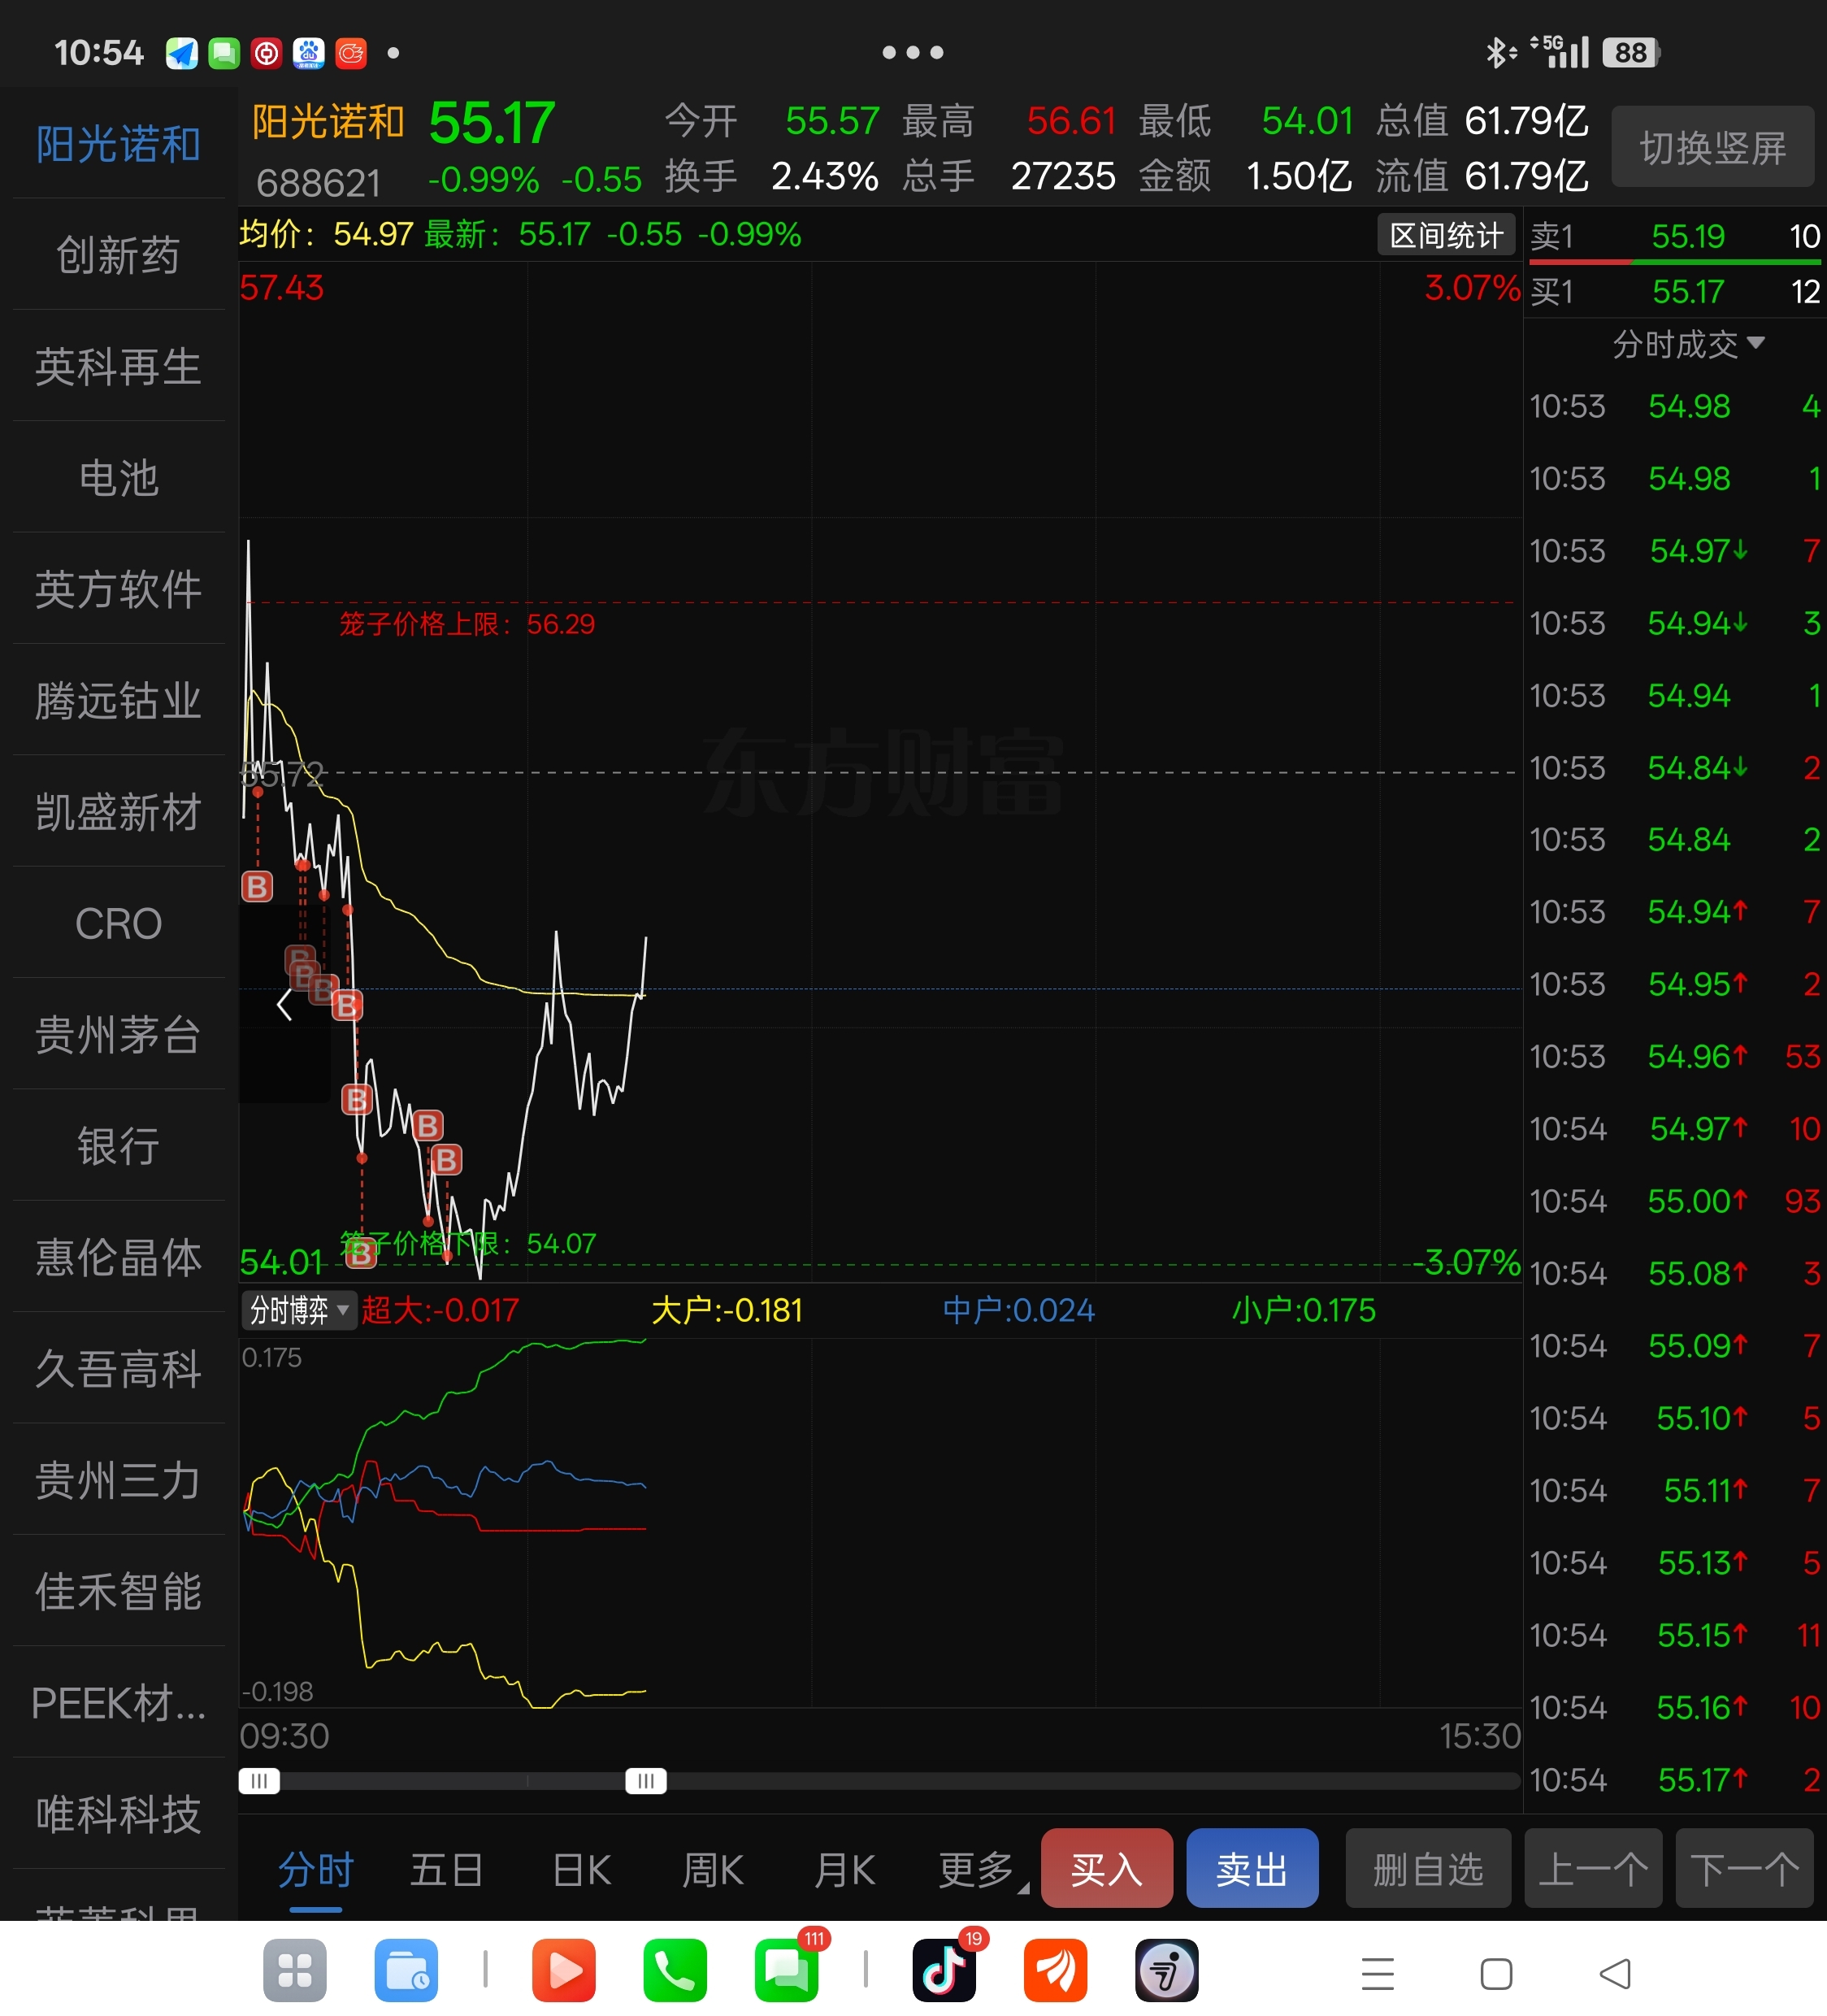
Task: Expand the 分时成交 dropdown
Action: tap(1688, 344)
